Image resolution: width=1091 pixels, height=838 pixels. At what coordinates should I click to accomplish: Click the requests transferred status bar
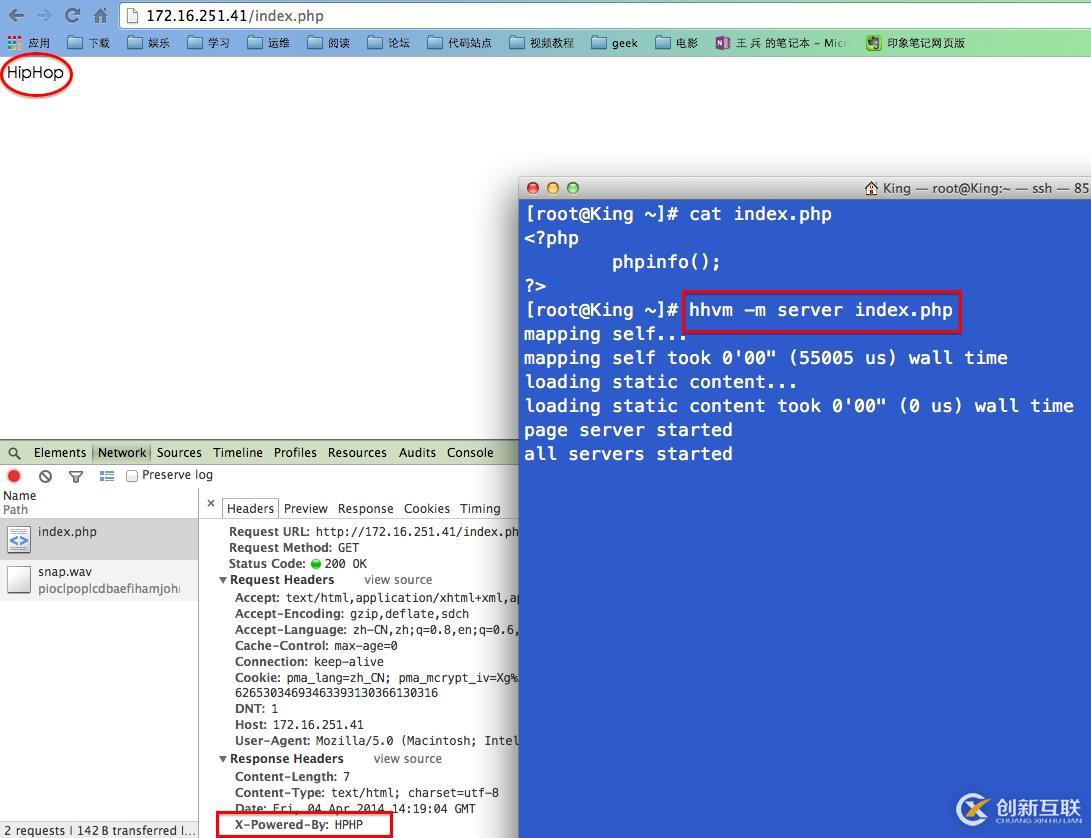pos(99,830)
